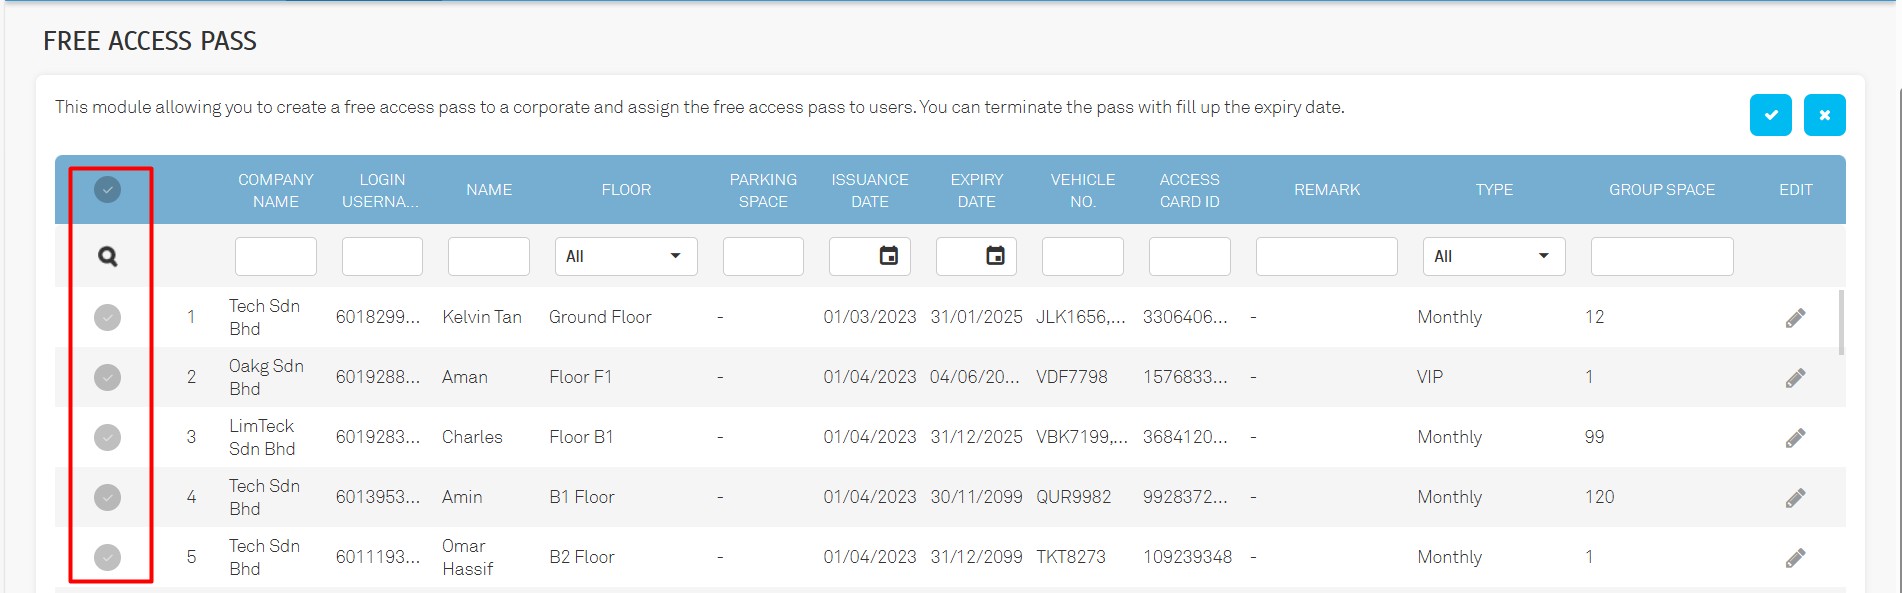Edit Omar Hassif's pass entry
The image size is (1902, 593).
coord(1795,558)
